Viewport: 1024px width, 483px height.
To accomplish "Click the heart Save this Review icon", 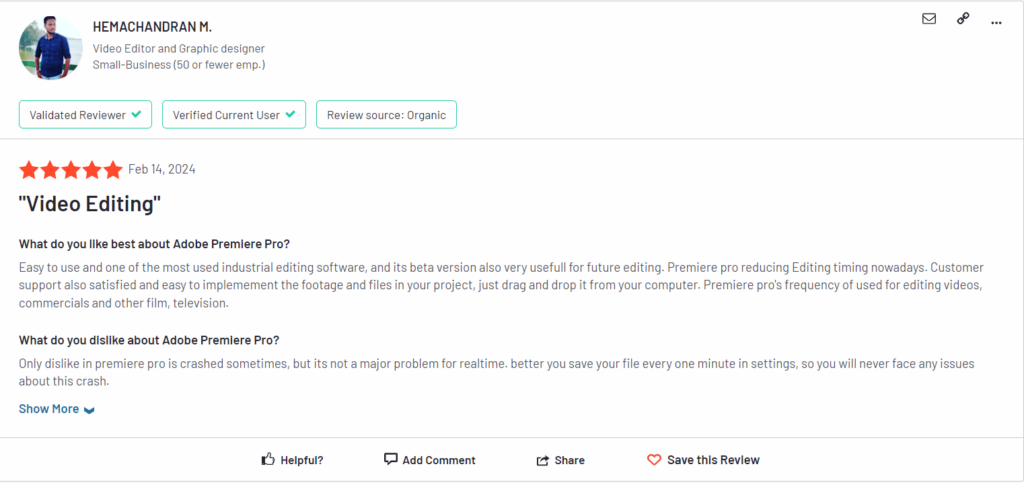I will coord(654,460).
